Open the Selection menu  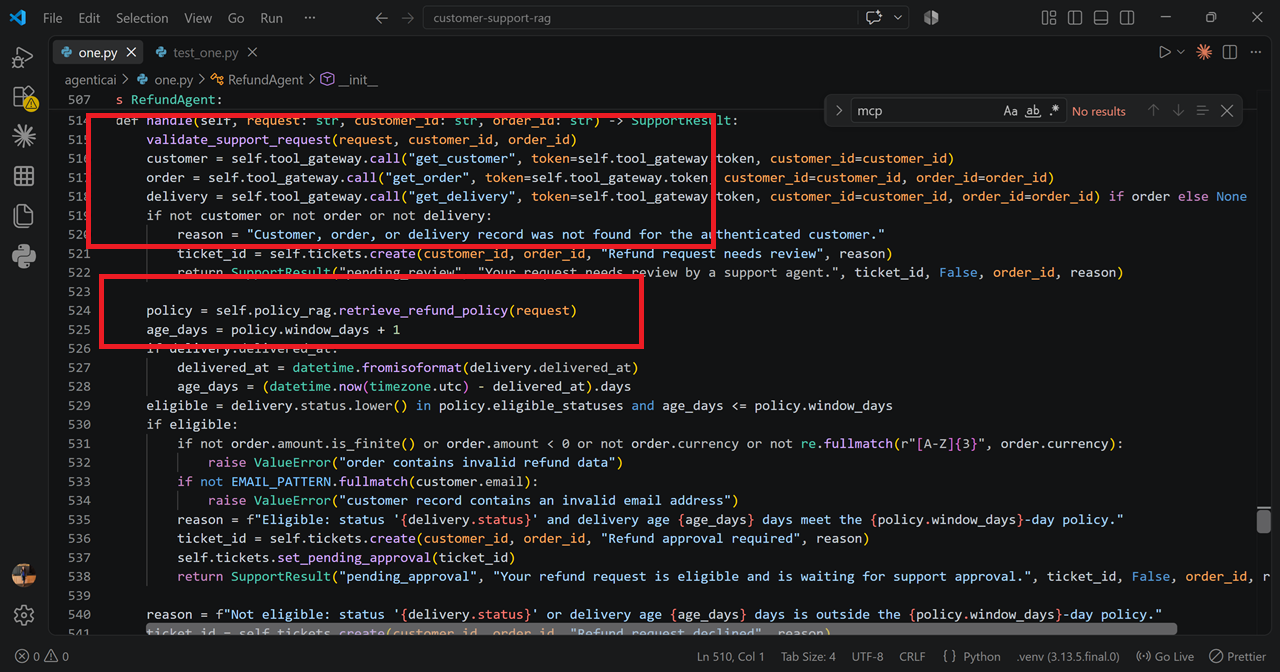[142, 18]
